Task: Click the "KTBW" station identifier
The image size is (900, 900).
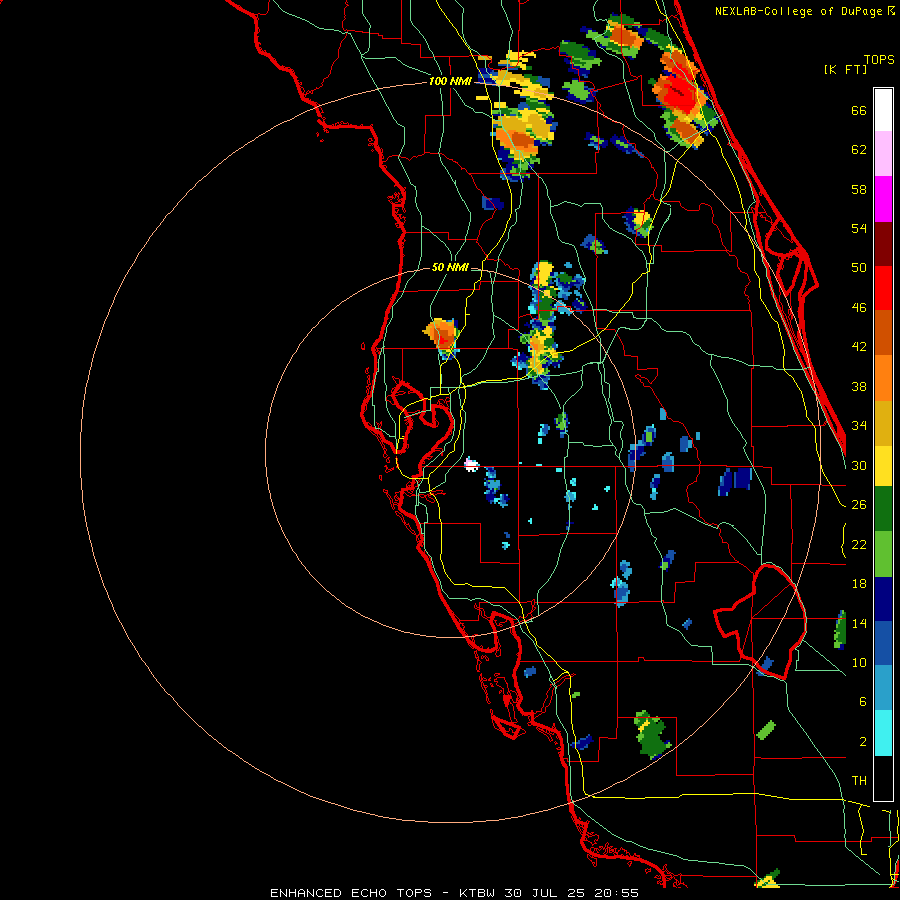Action: point(476,893)
